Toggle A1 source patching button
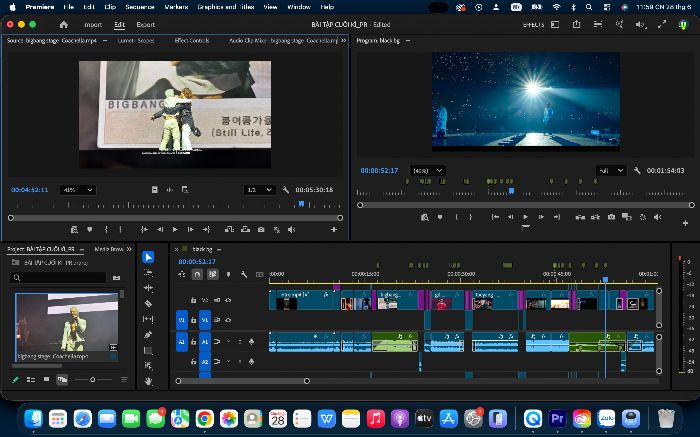Viewport: 700px width, 437px height. coord(182,342)
